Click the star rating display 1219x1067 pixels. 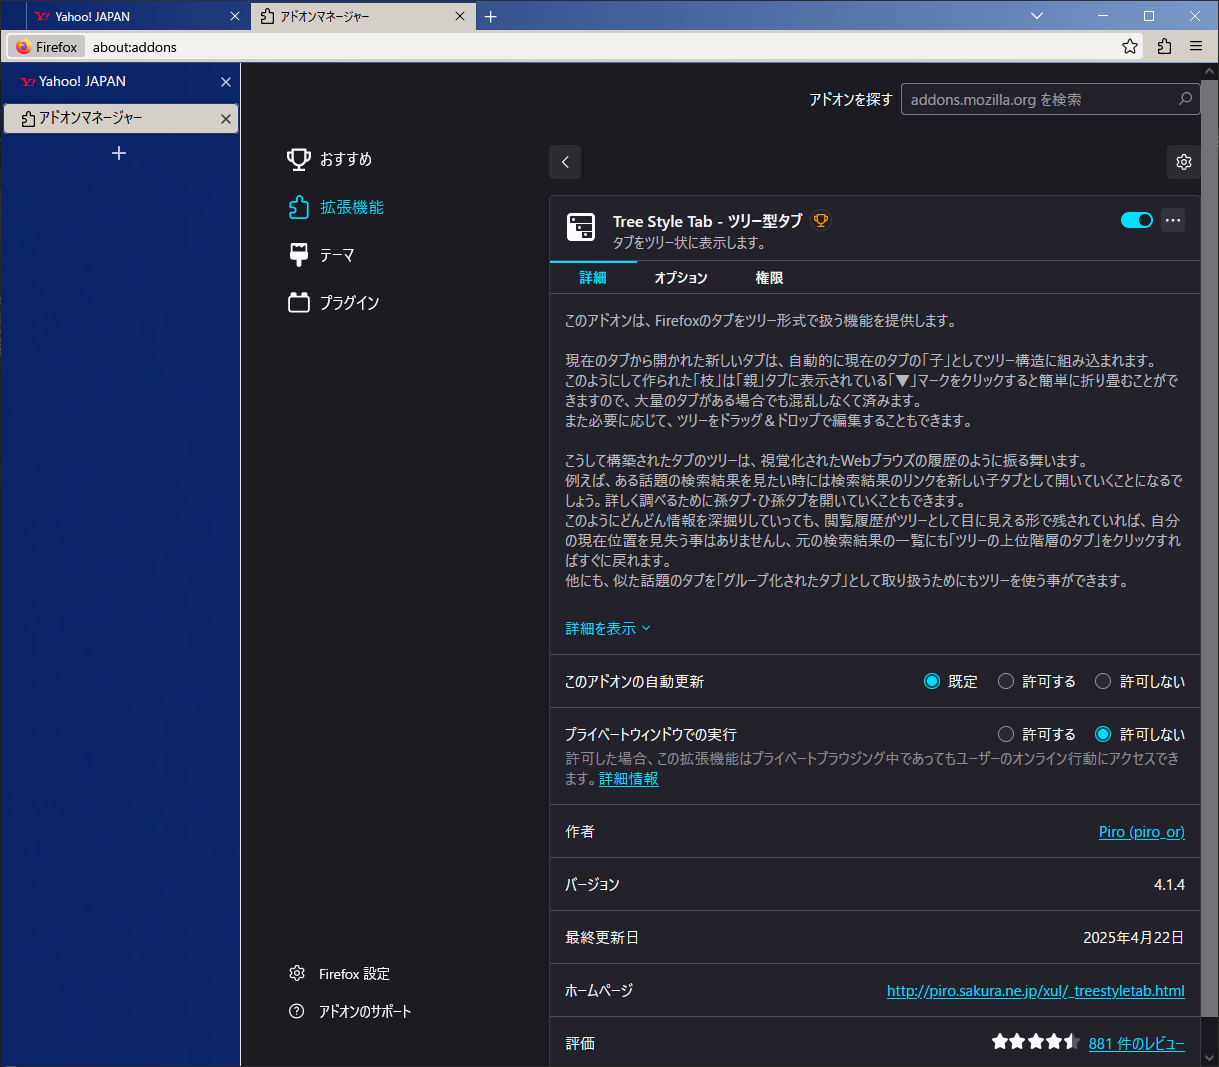(1035, 1042)
